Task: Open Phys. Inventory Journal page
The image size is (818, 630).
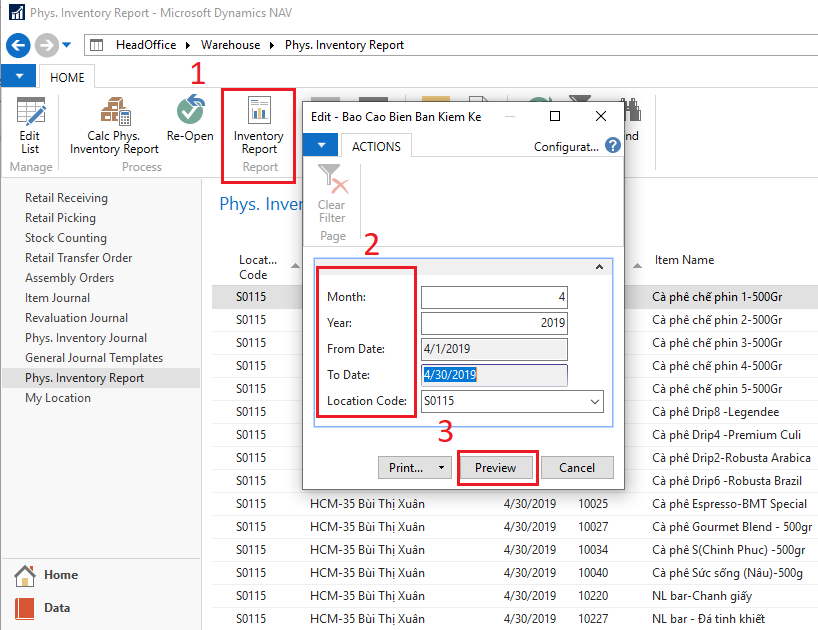Action: pos(86,338)
